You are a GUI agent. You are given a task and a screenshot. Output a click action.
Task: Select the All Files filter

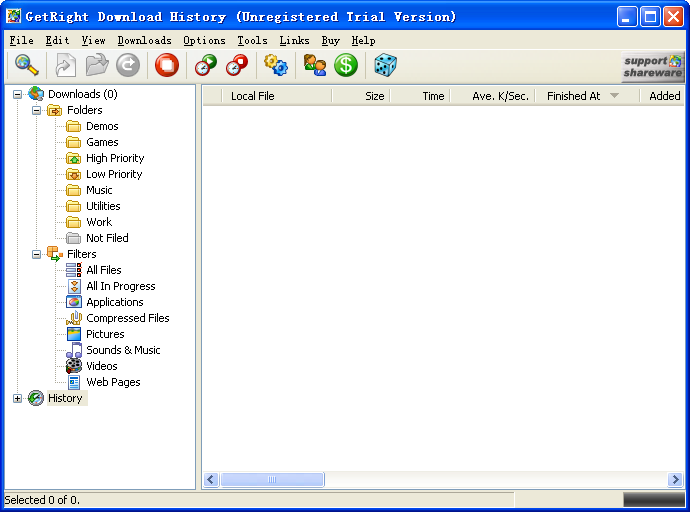tap(104, 270)
